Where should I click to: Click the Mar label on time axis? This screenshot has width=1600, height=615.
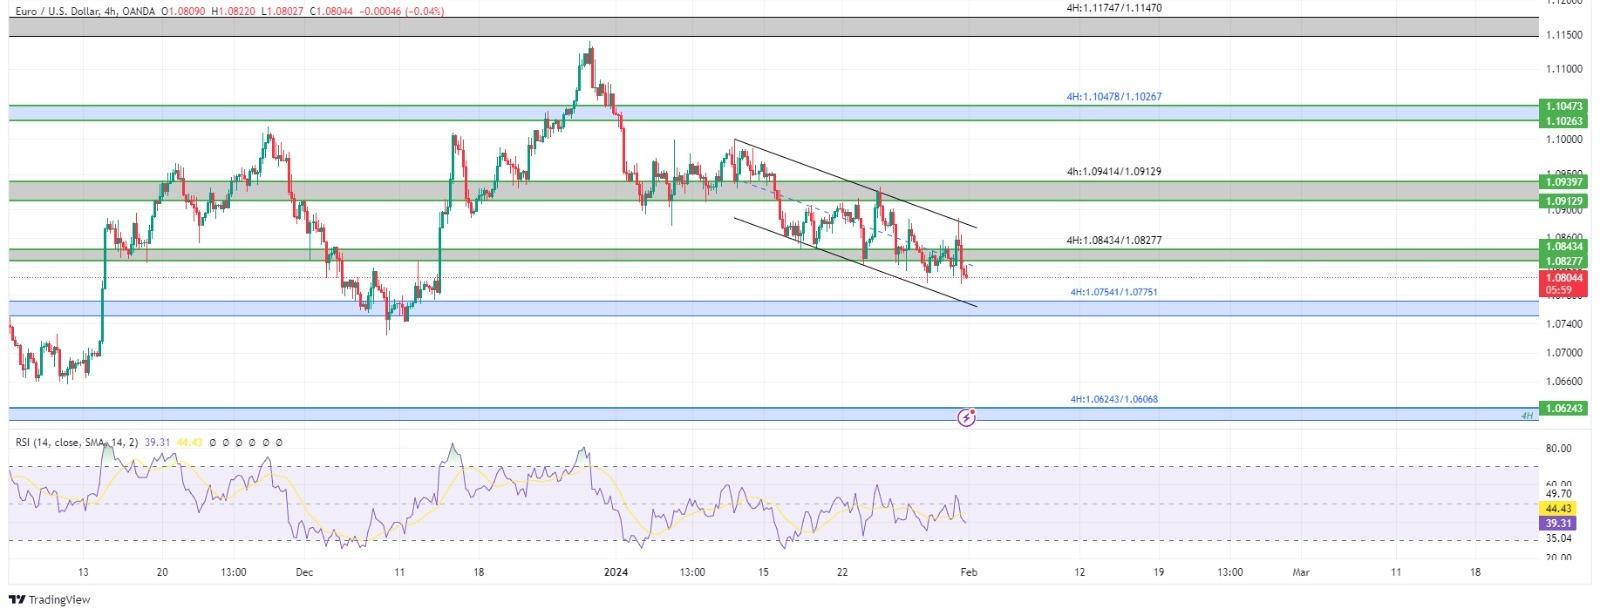(1300, 573)
